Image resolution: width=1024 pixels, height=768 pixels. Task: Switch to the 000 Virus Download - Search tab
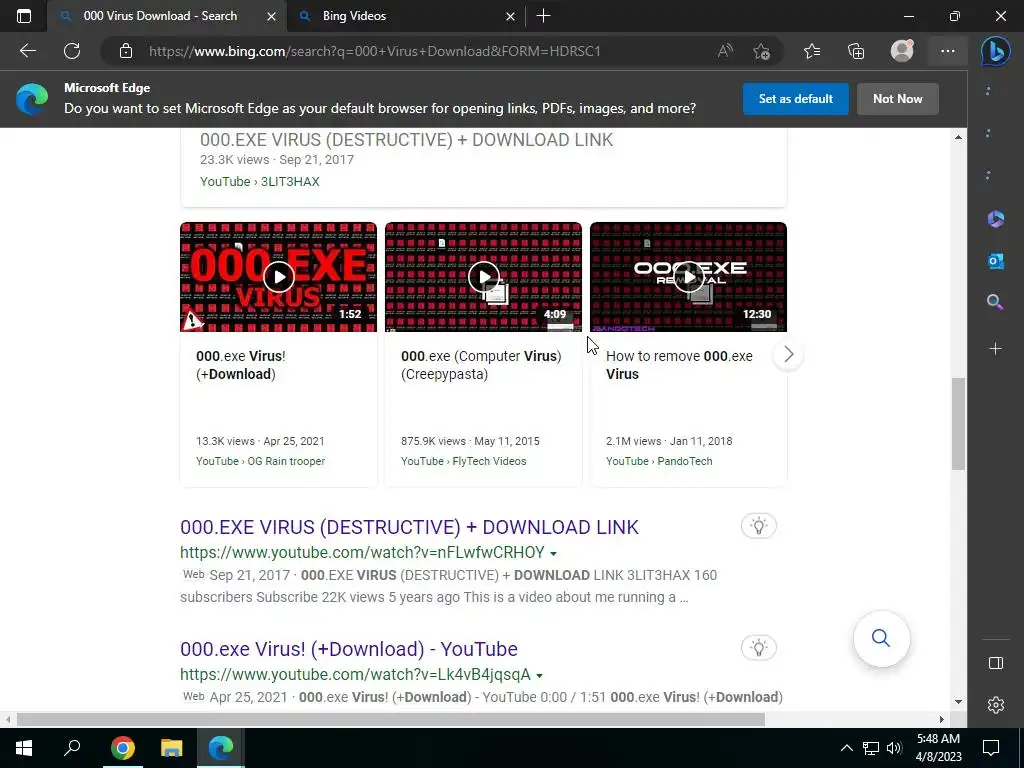(x=160, y=16)
